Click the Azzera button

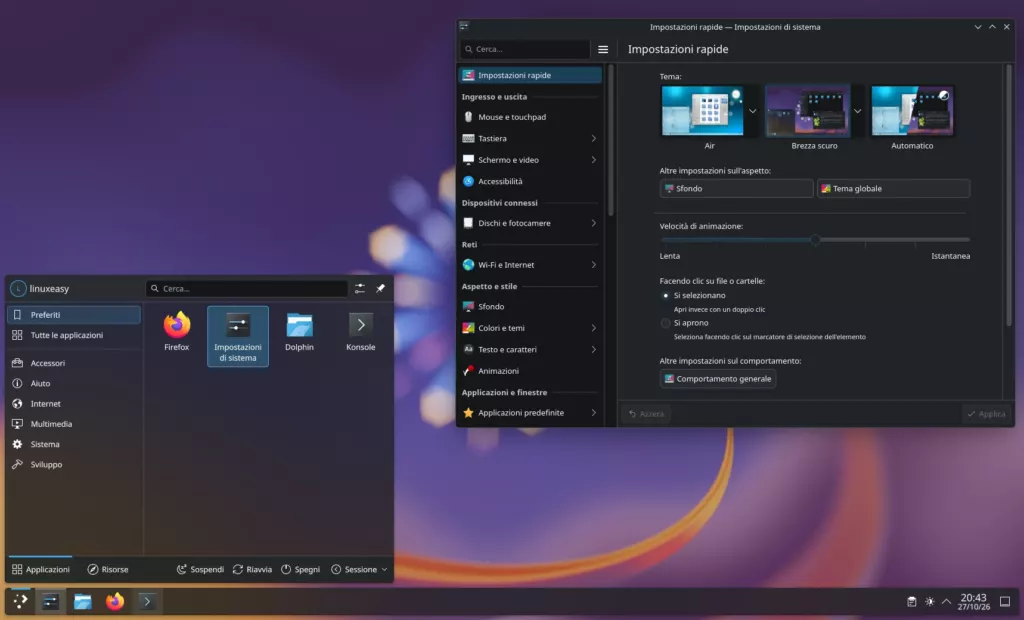point(646,414)
